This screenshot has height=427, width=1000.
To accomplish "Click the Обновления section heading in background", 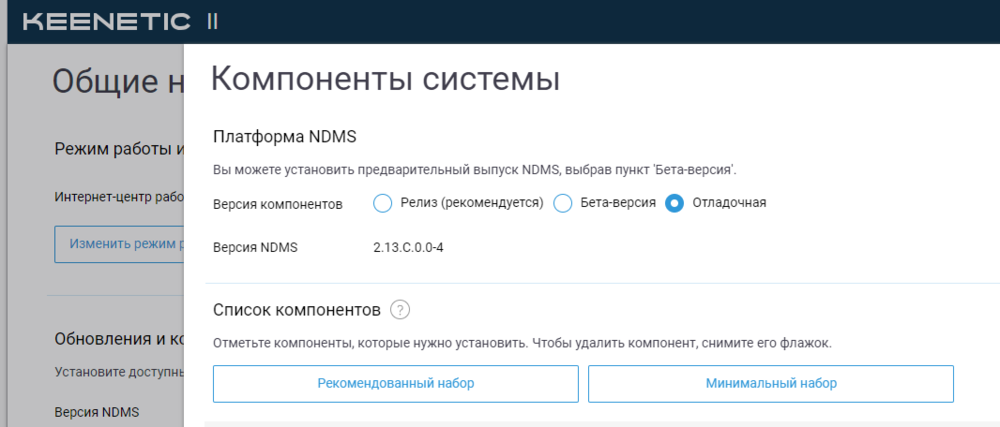I will pos(119,338).
